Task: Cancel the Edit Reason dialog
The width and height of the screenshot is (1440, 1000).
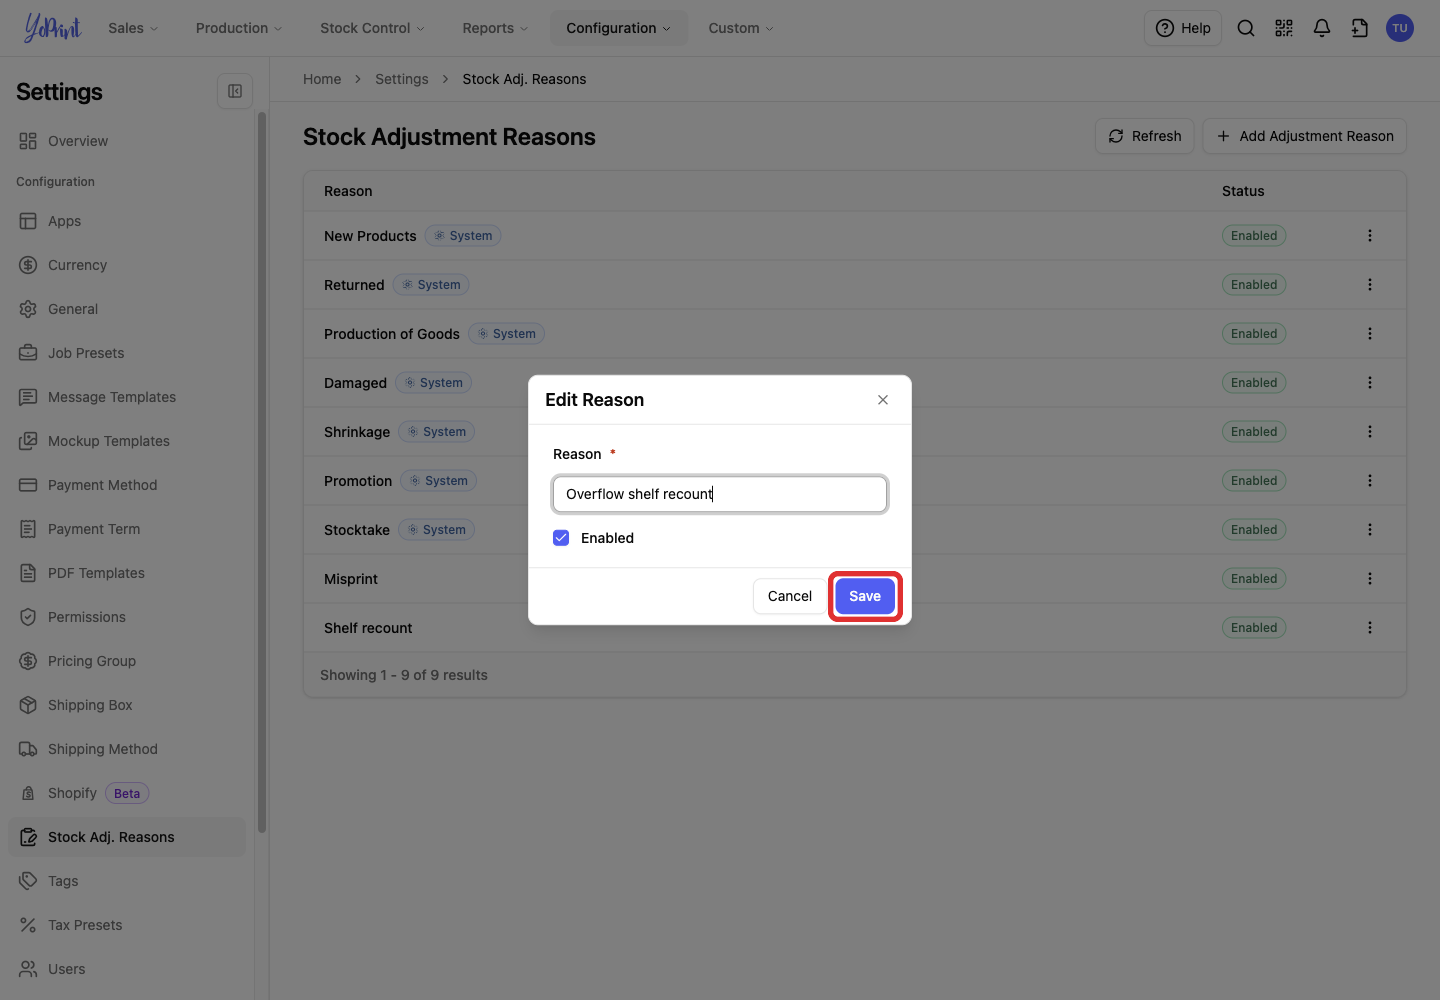Action: pos(790,596)
